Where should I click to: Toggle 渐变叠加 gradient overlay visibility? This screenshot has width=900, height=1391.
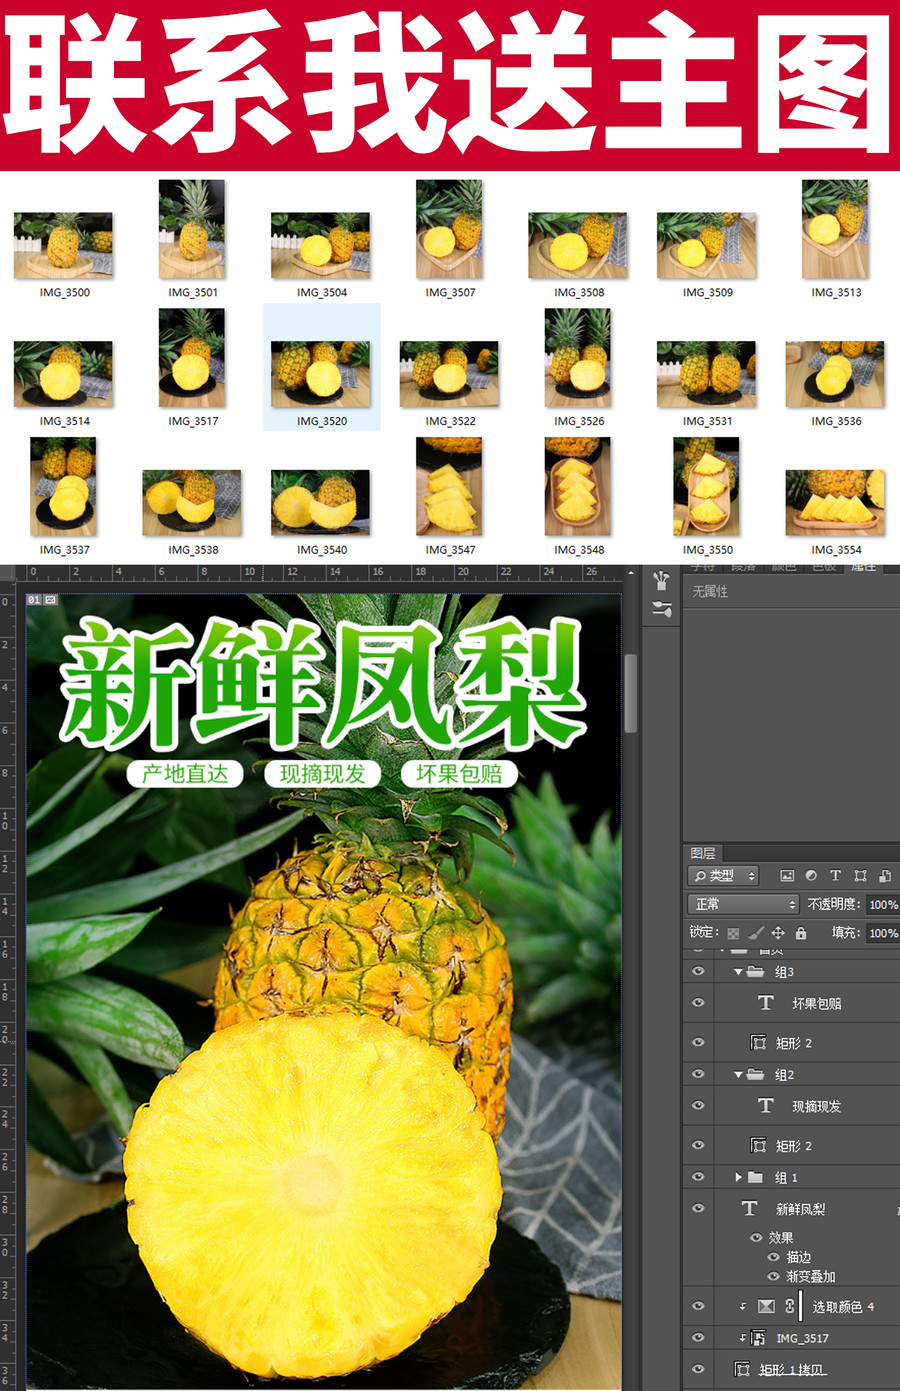pyautogui.click(x=773, y=1277)
